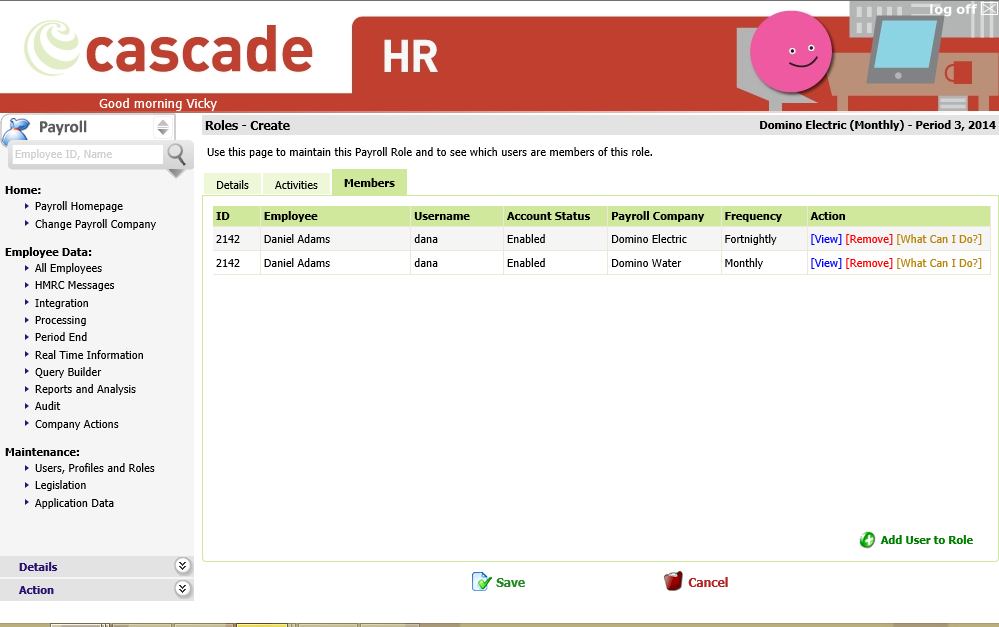Viewport: 999px width, 627px height.
Task: Click What Can I Do for Domino Water
Action: [x=939, y=263]
